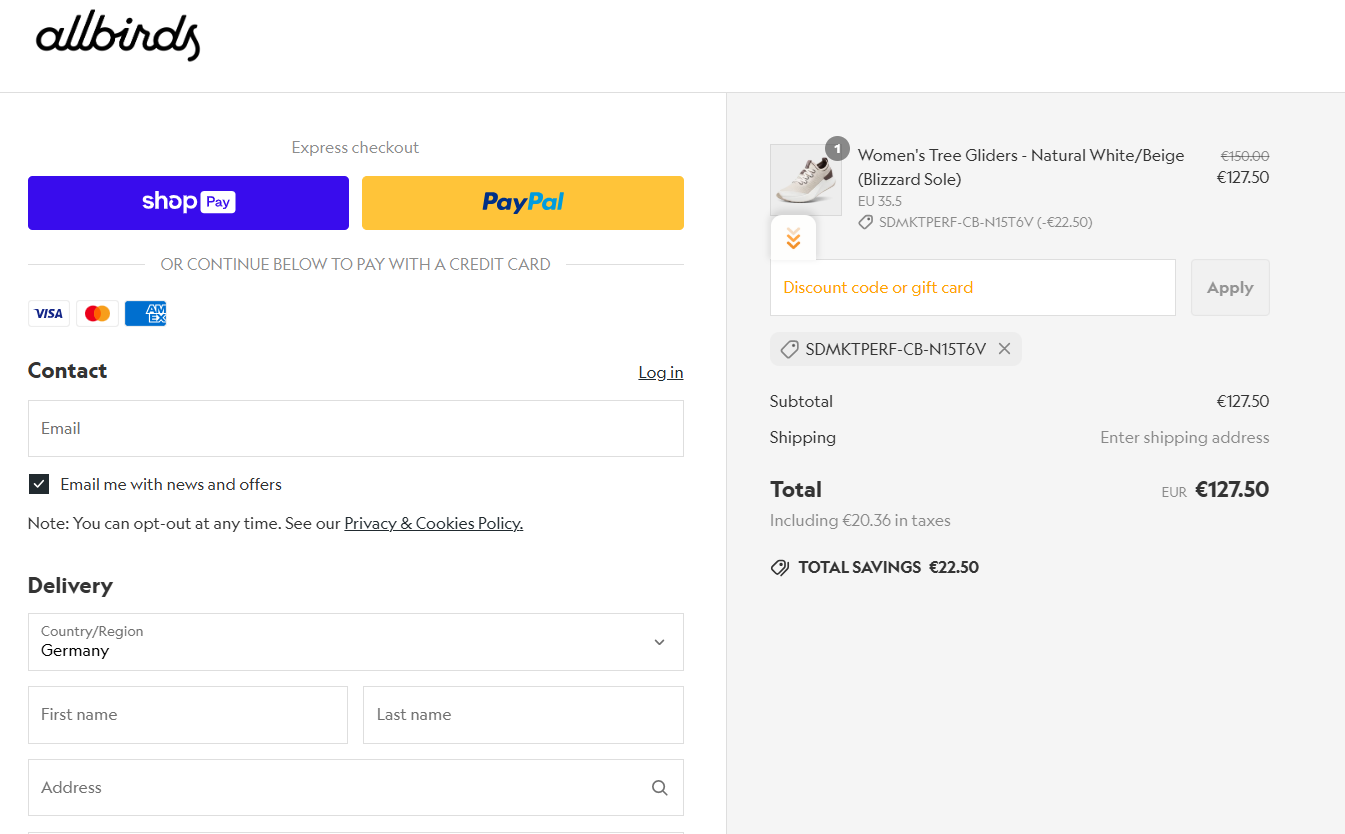Screen dimensions: 1345x834
Task: Open the Country/Region dropdown
Action: 355,642
